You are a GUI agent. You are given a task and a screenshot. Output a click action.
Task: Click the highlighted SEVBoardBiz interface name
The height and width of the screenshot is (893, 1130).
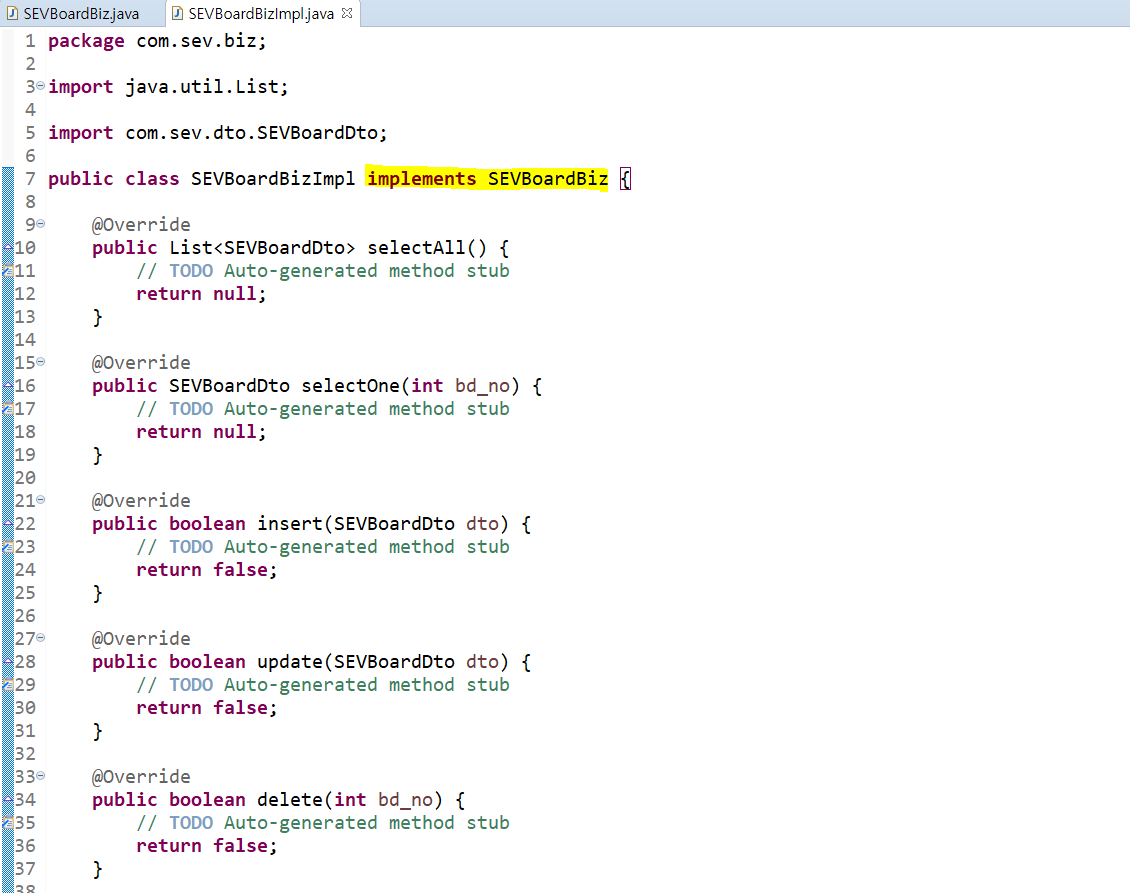[548, 179]
